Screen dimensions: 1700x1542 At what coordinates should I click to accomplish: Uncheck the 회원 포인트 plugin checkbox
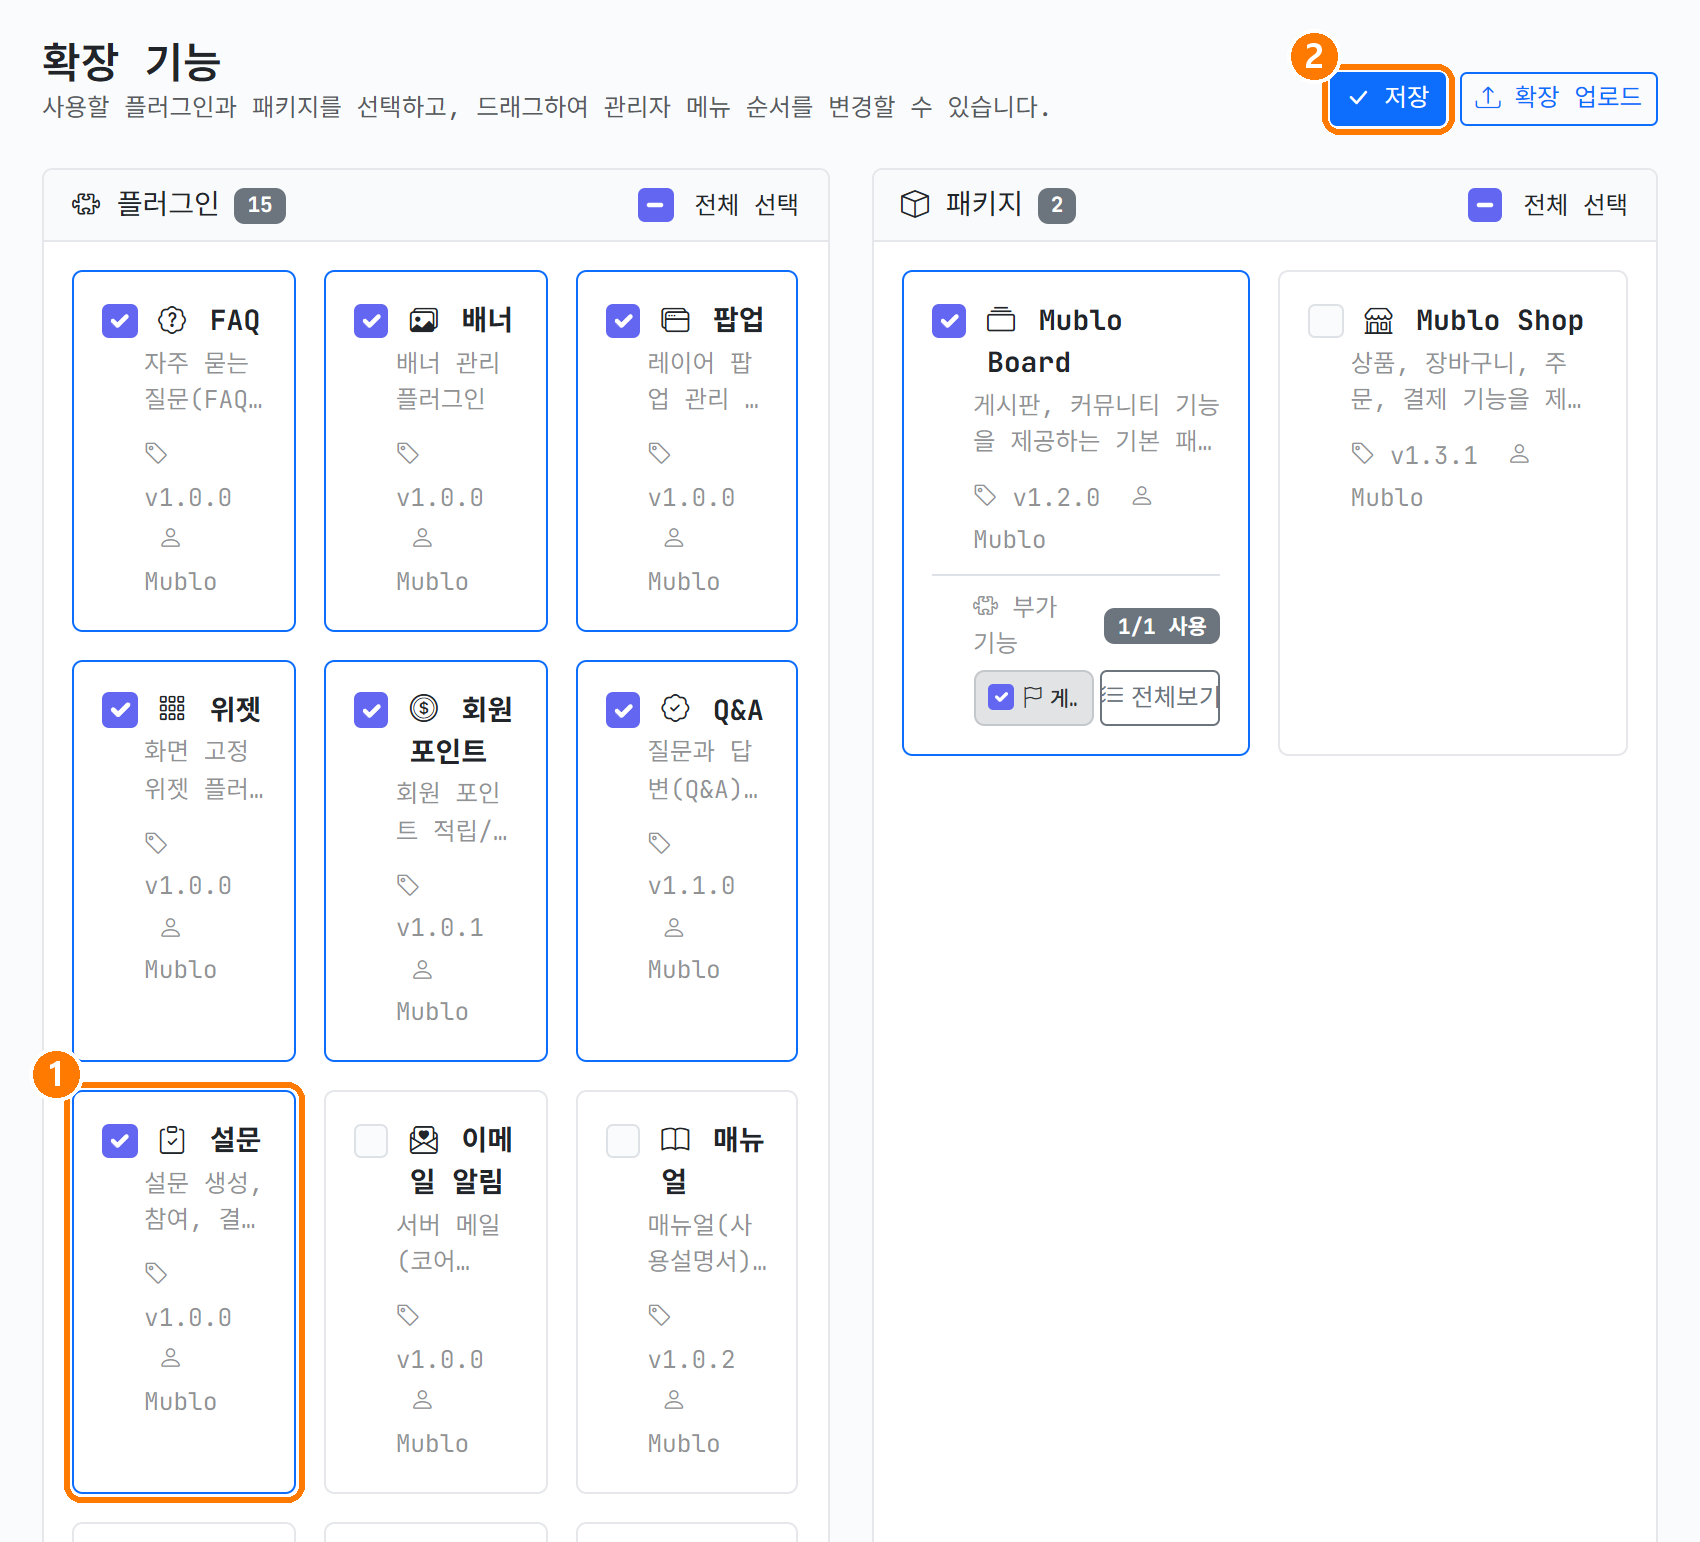371,710
